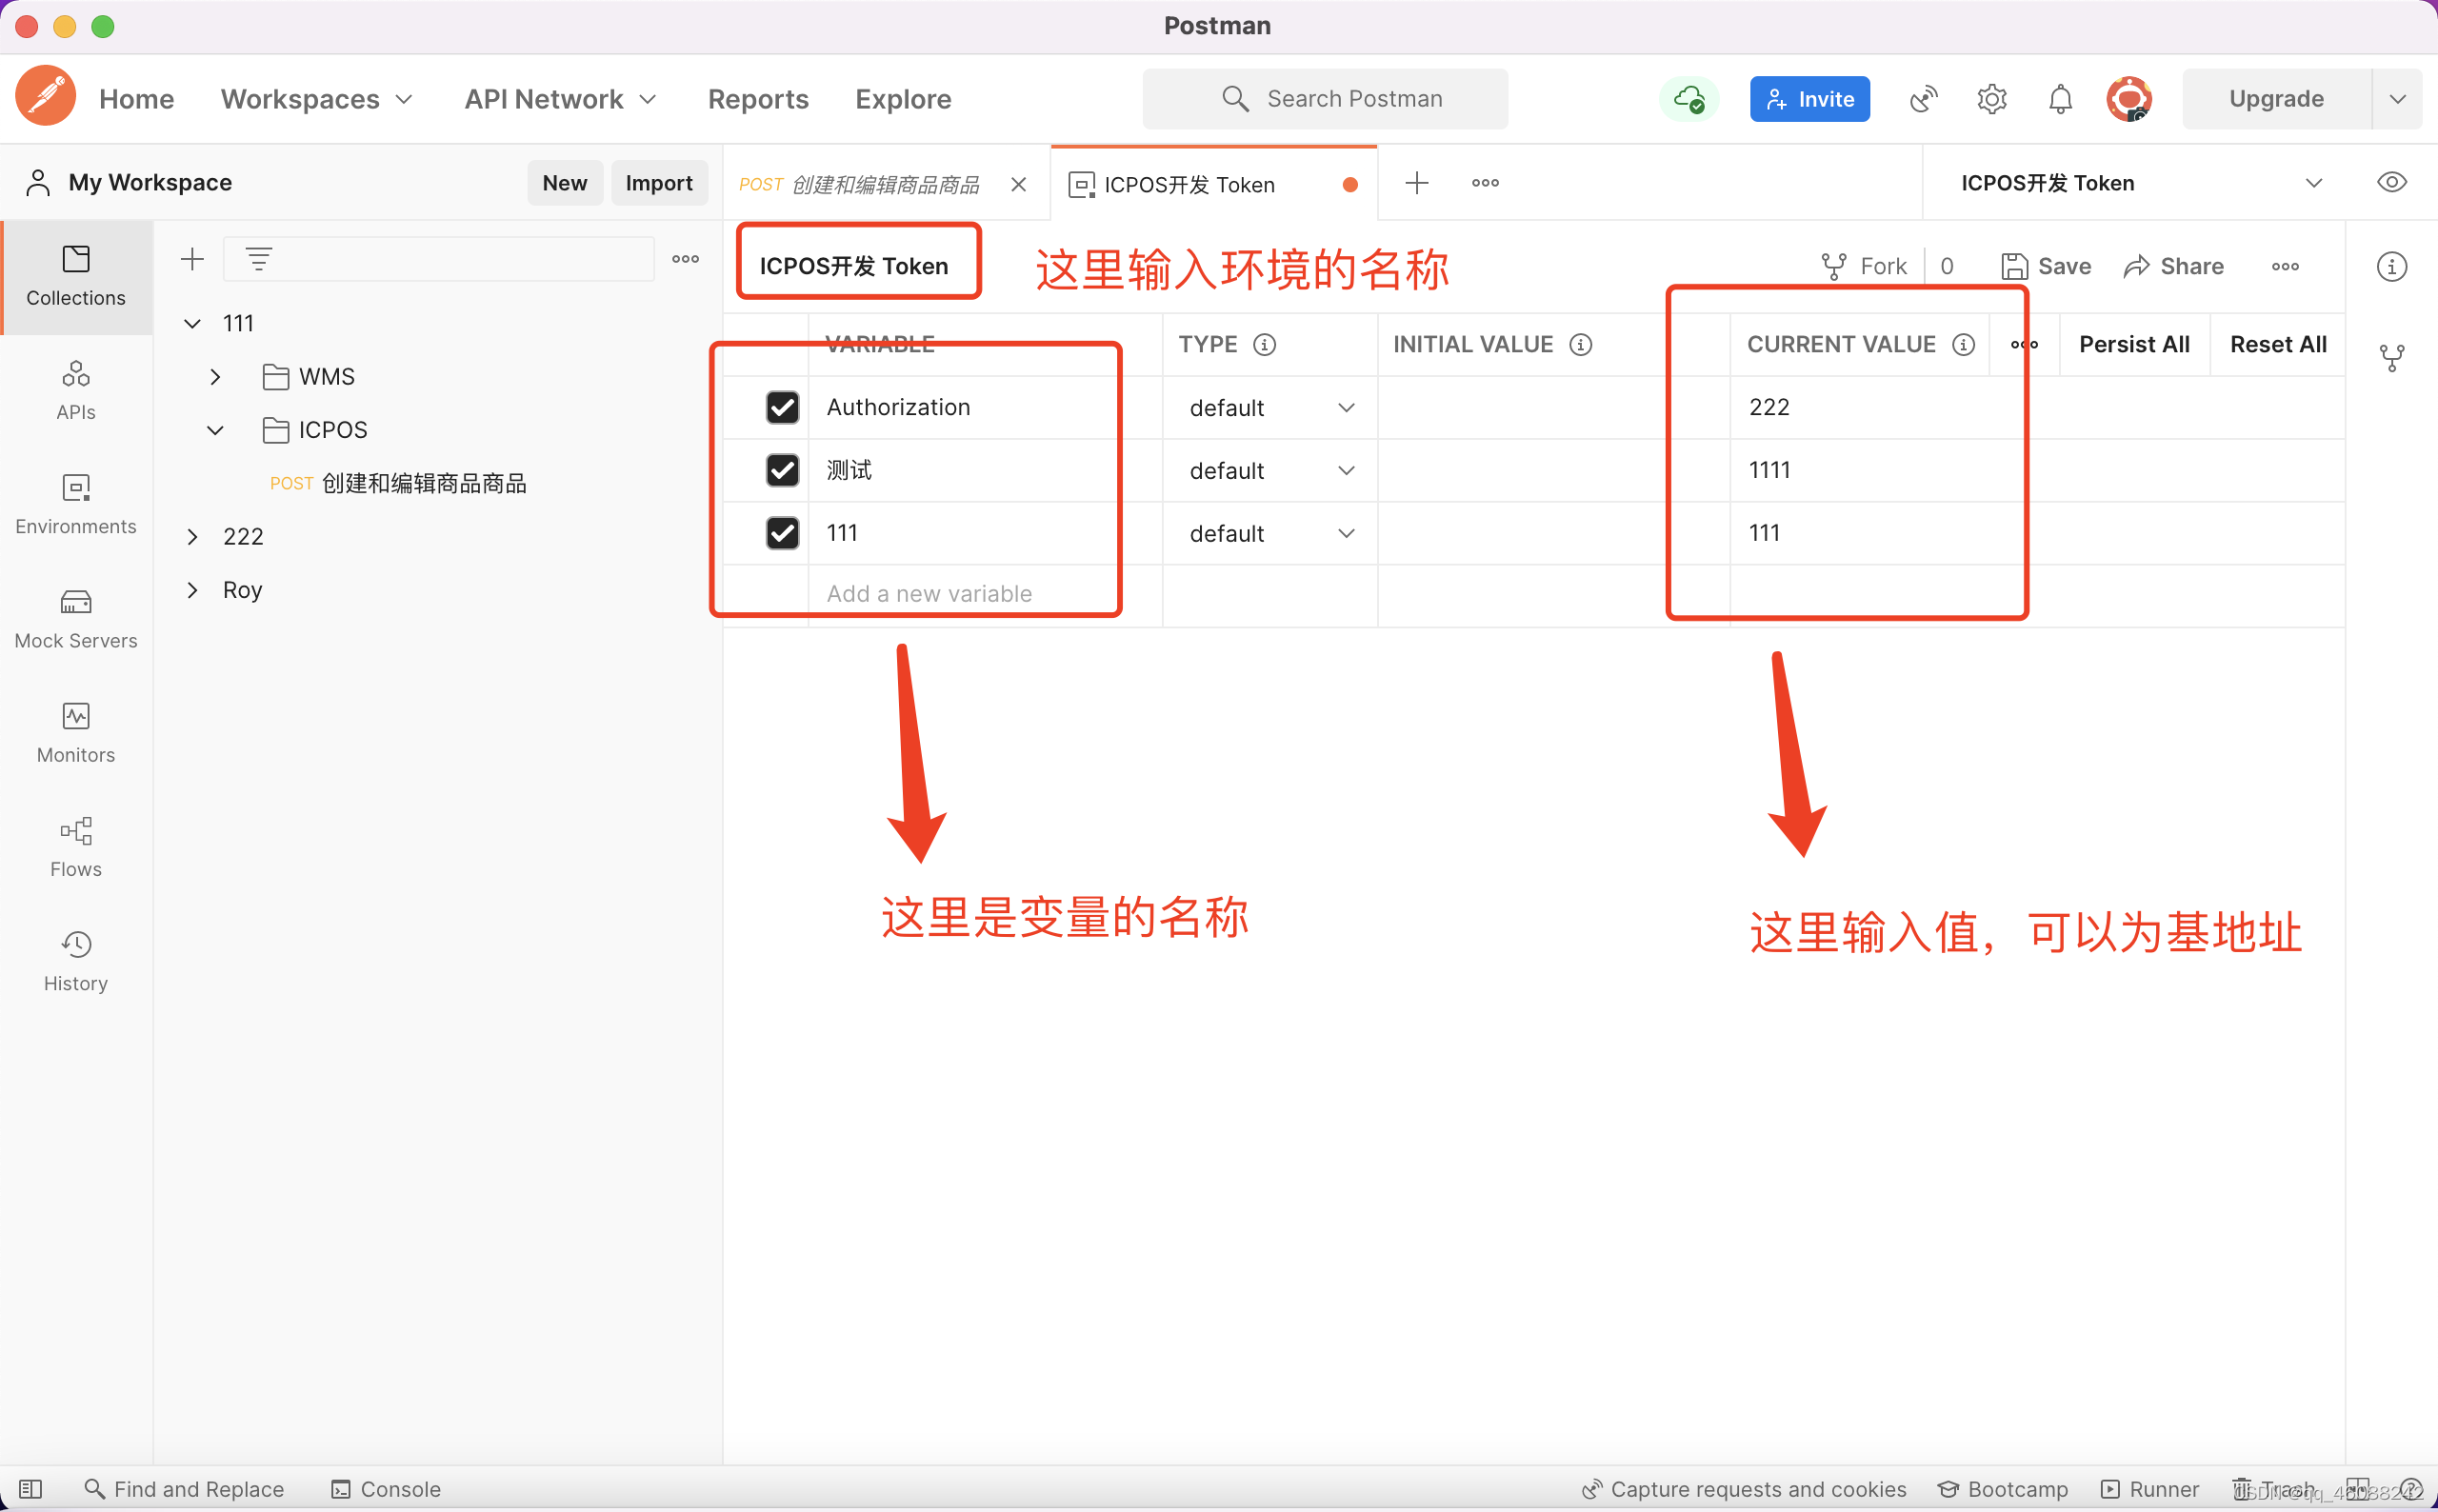Switch to the 创建和编辑商品商品 request tab
This screenshot has width=2438, height=1512.
[870, 185]
